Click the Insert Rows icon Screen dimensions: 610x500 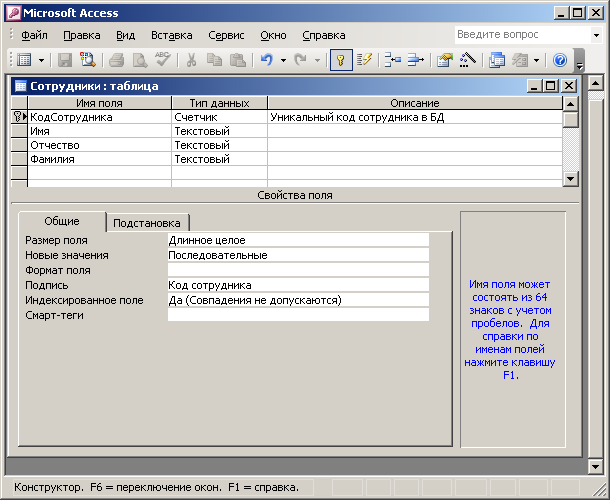point(393,60)
